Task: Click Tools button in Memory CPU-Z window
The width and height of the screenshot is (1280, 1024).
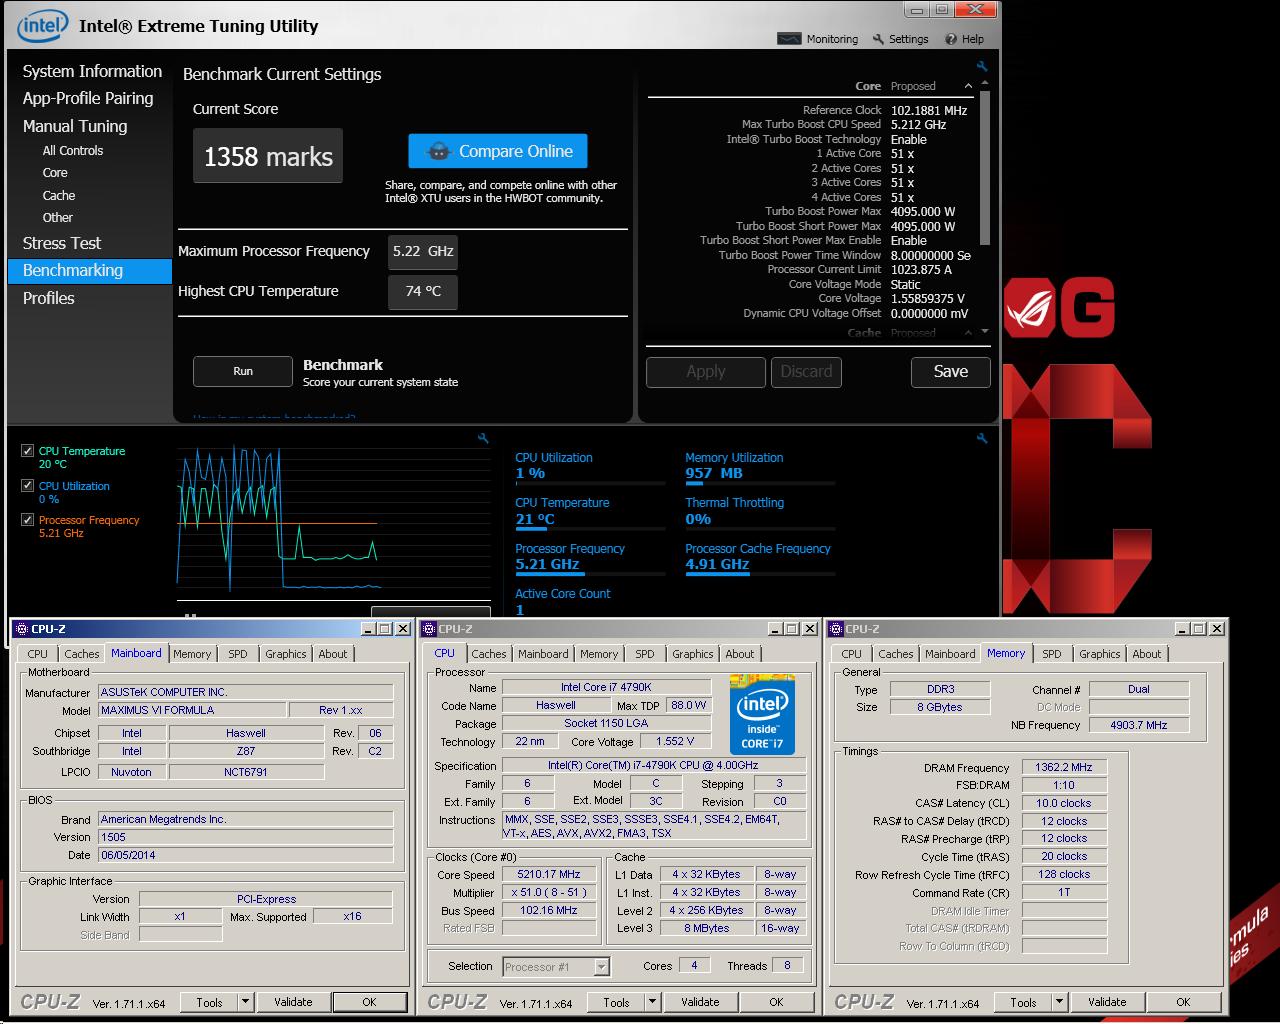Action: 1023,1002
